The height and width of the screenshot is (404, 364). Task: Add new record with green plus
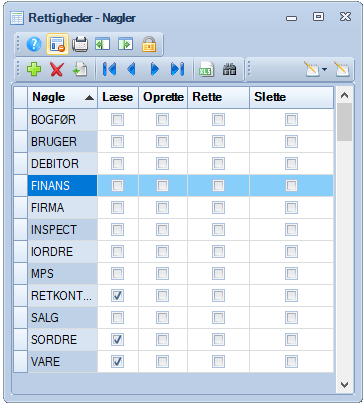pos(34,69)
